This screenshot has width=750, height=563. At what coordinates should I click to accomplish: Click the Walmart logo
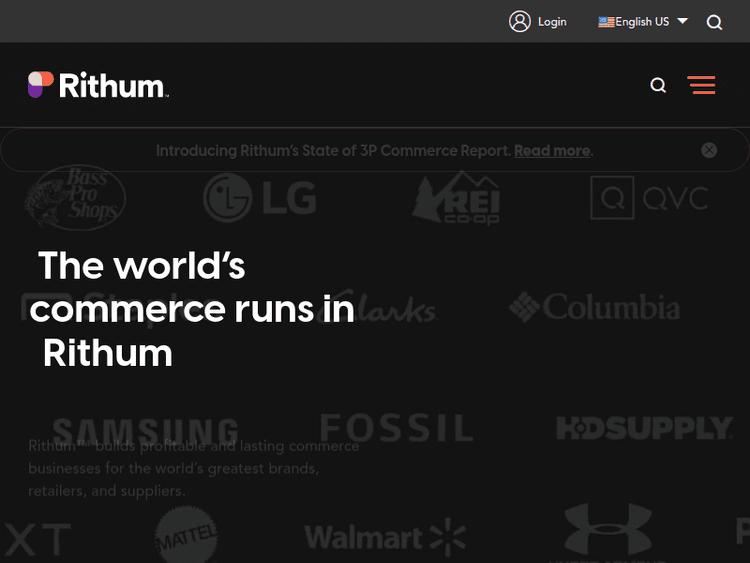385,537
